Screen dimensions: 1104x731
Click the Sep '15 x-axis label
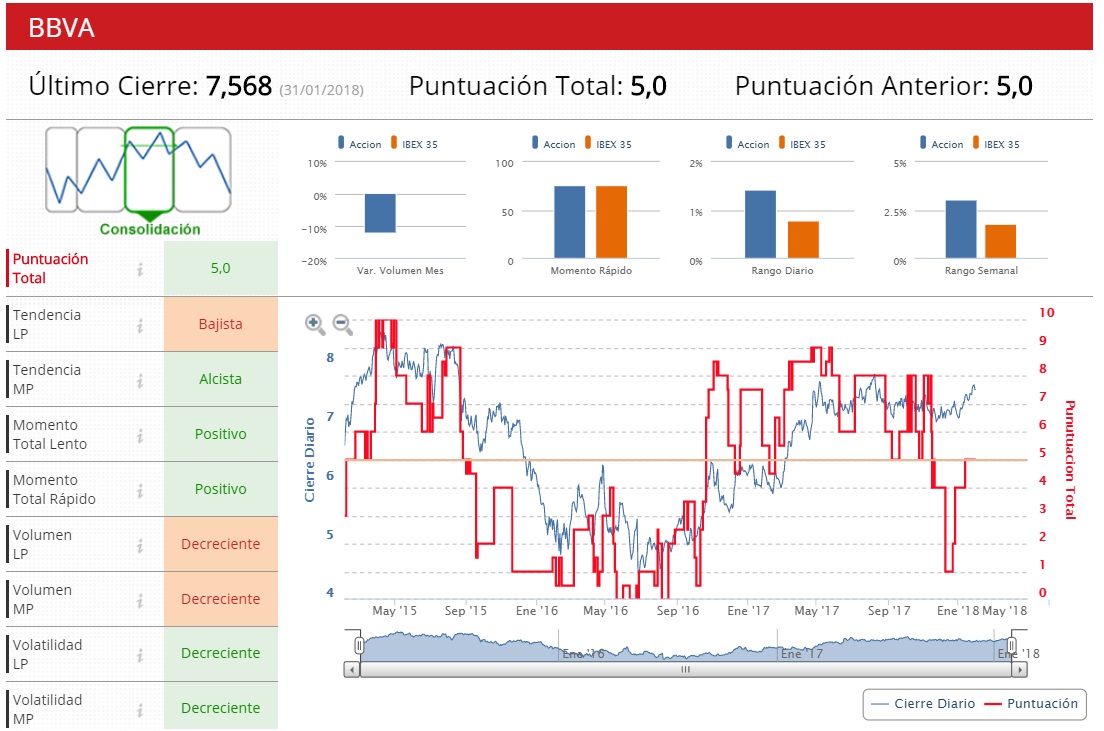[x=465, y=611]
